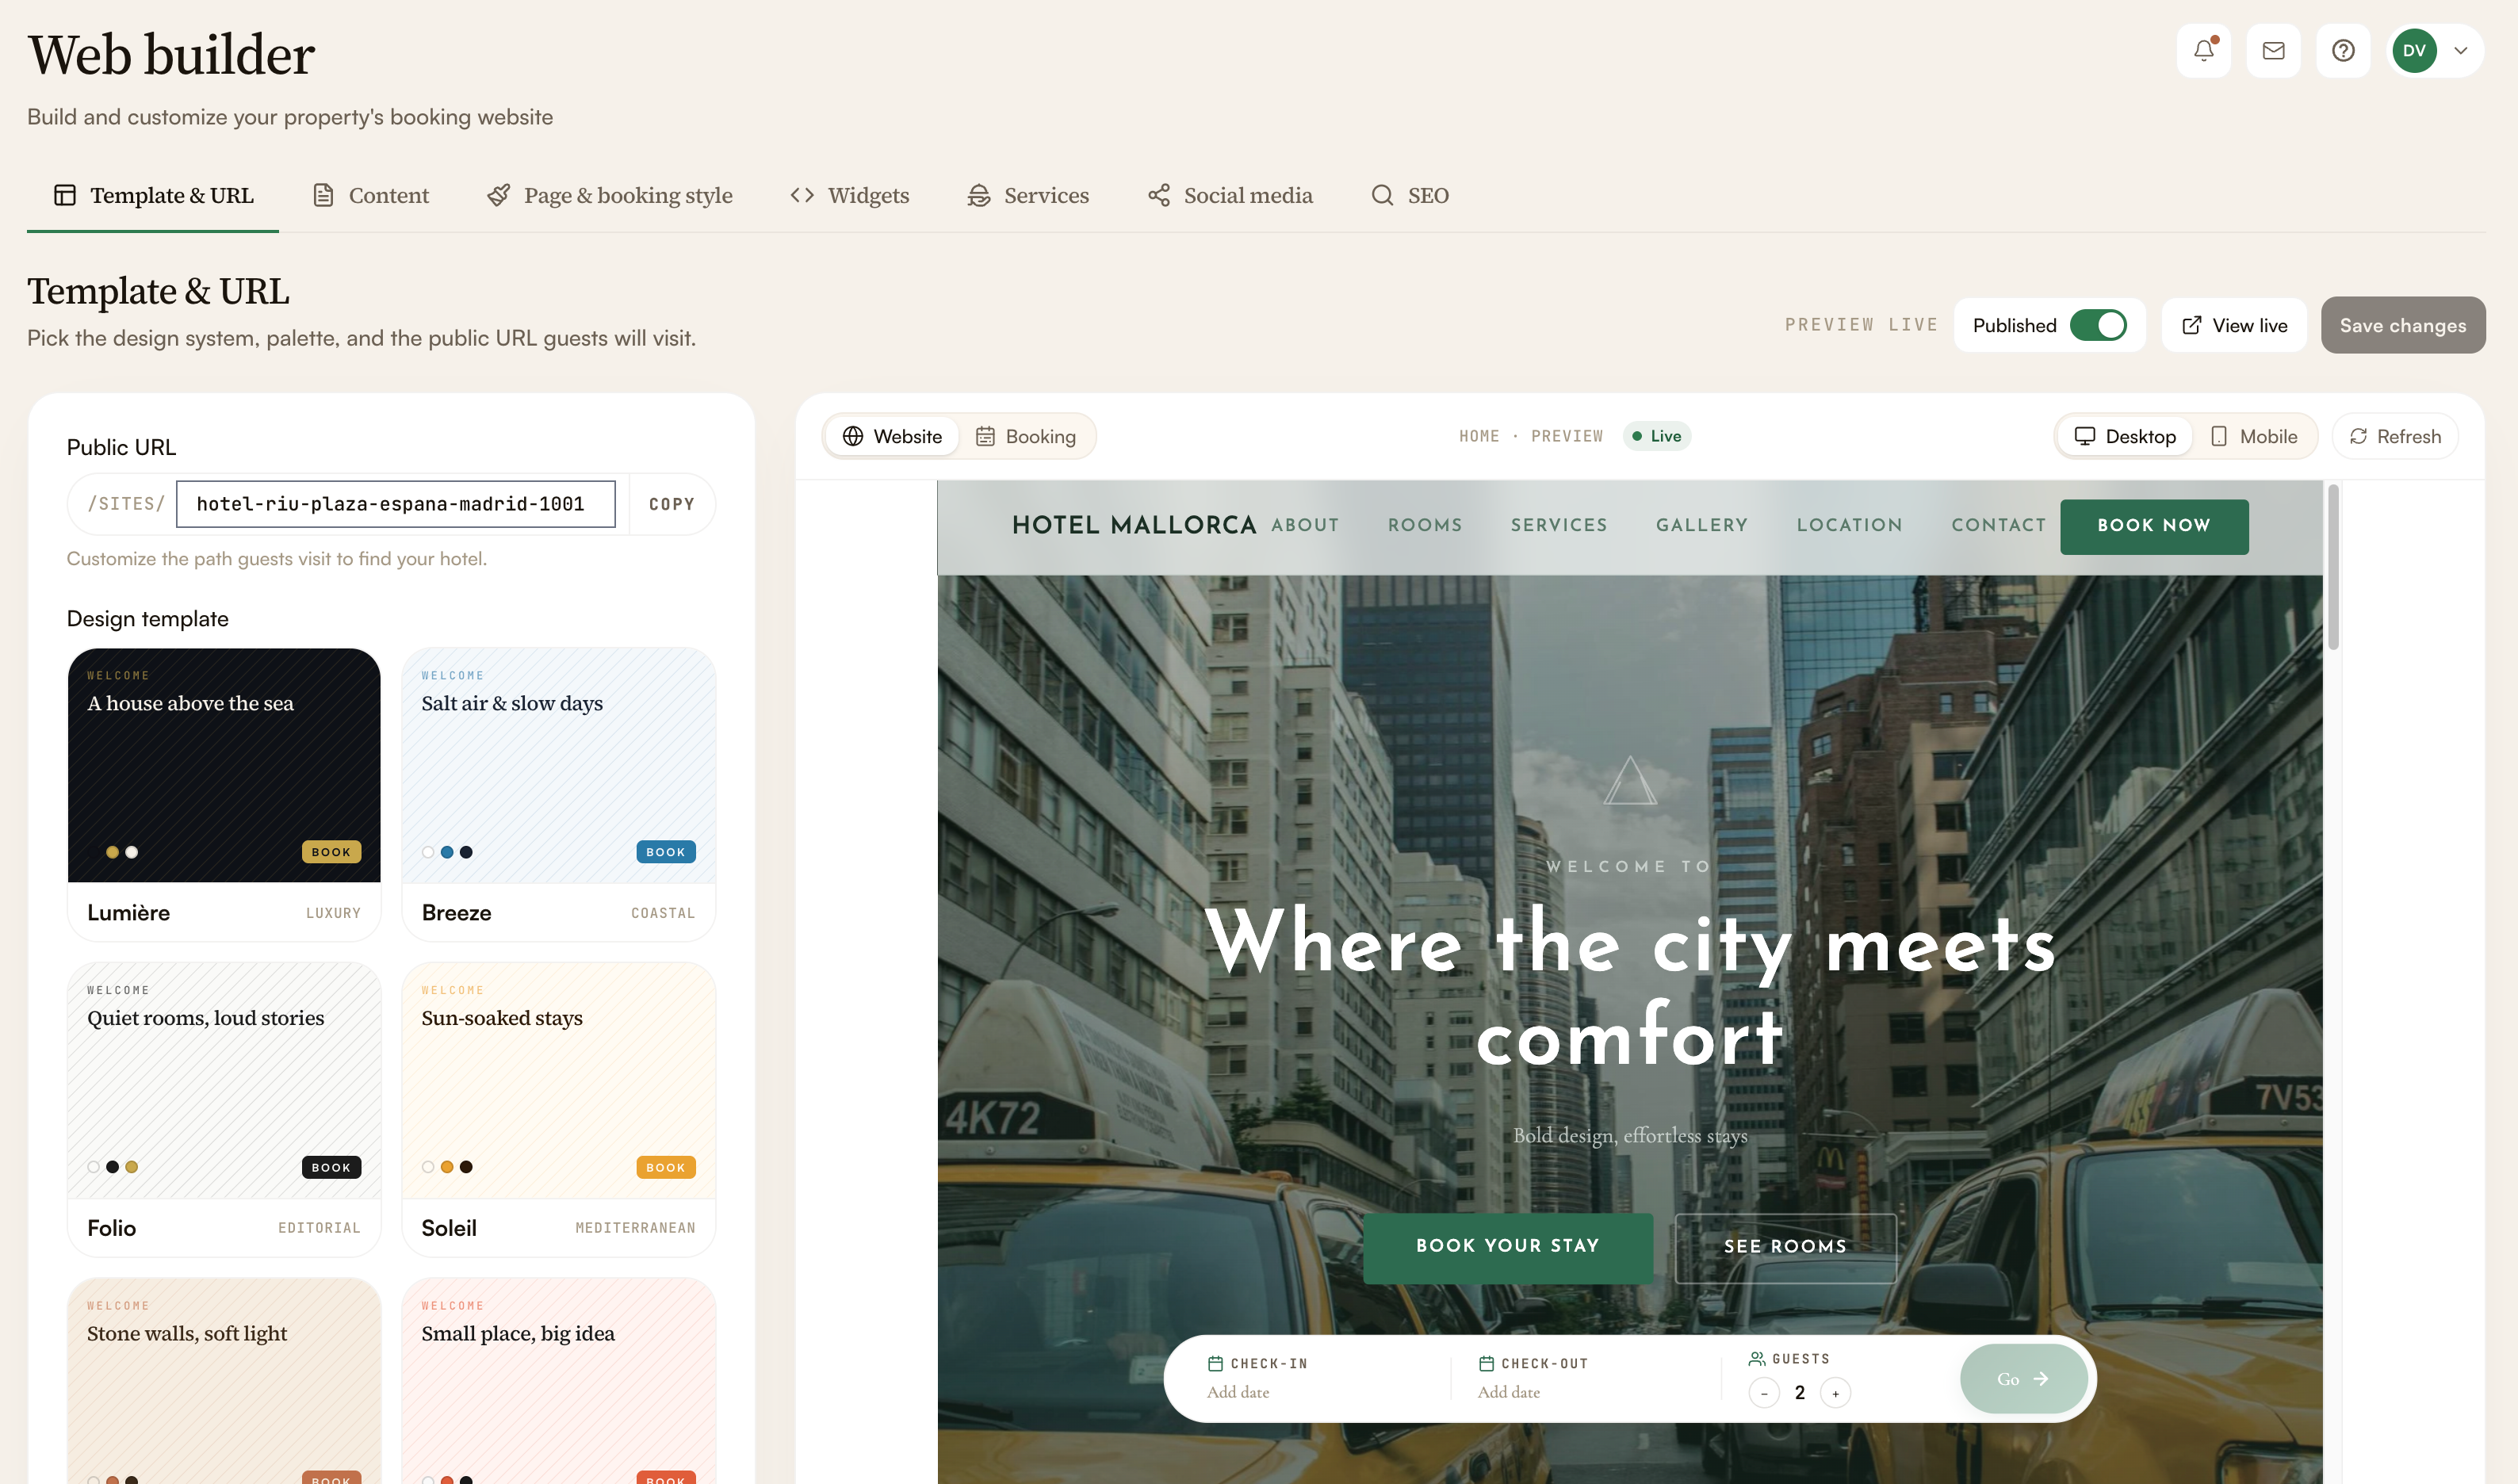Screen dimensions: 2518x1484
Task: Open the notifications bell
Action: 2203,50
